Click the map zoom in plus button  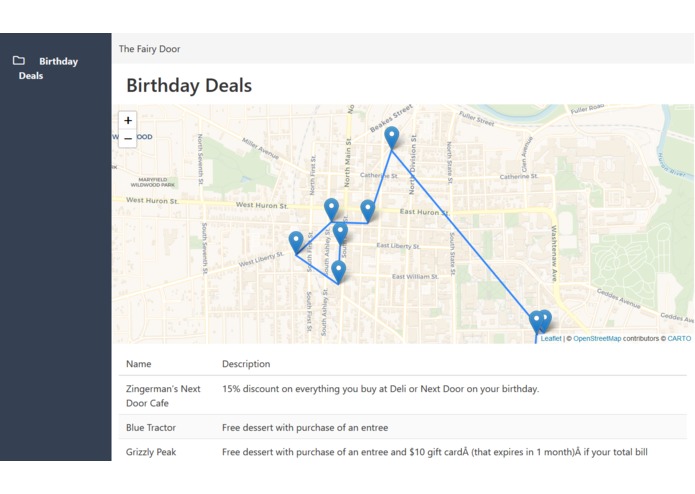(x=128, y=120)
